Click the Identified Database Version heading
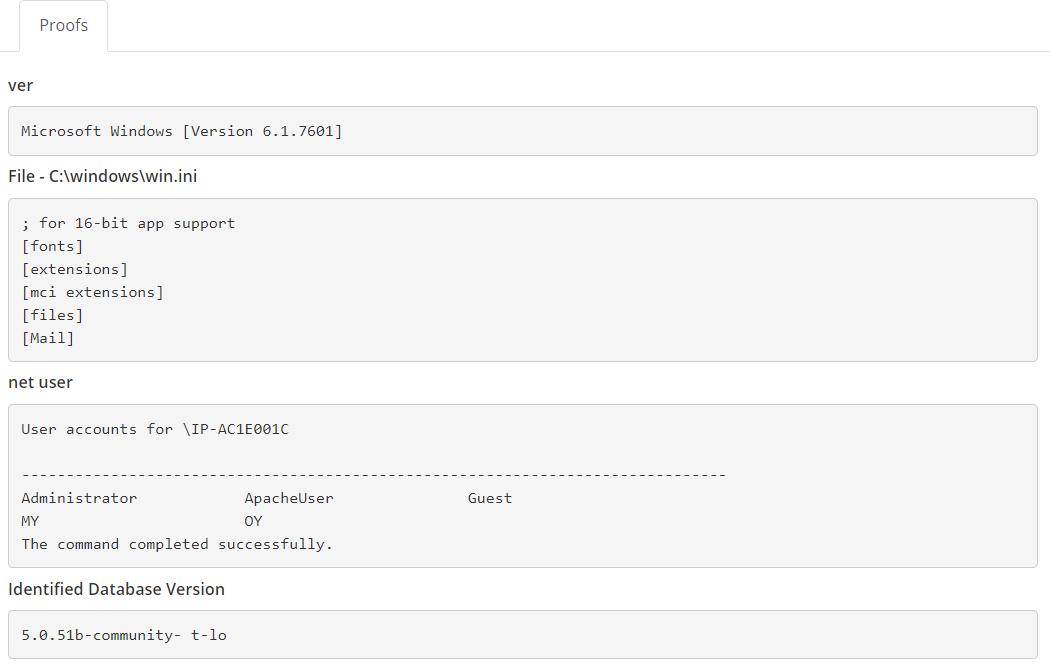The image size is (1050, 669). click(117, 589)
